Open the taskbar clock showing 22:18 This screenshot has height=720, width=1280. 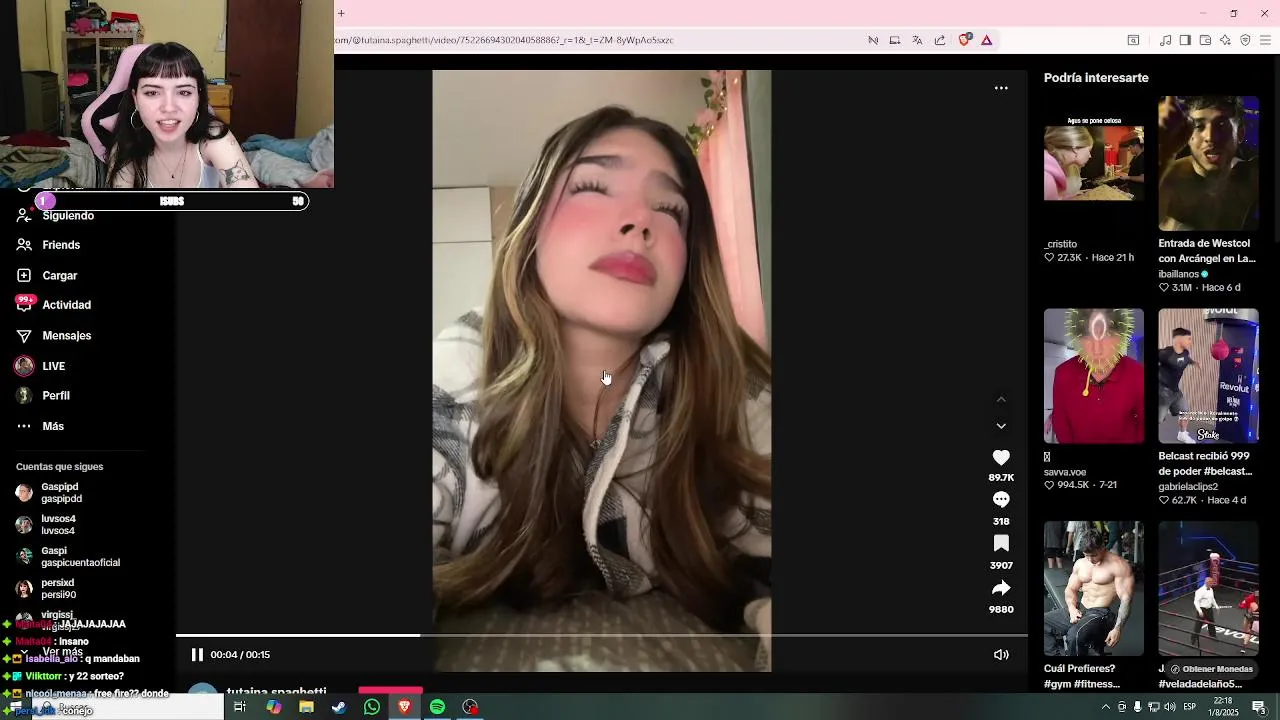pos(1222,707)
